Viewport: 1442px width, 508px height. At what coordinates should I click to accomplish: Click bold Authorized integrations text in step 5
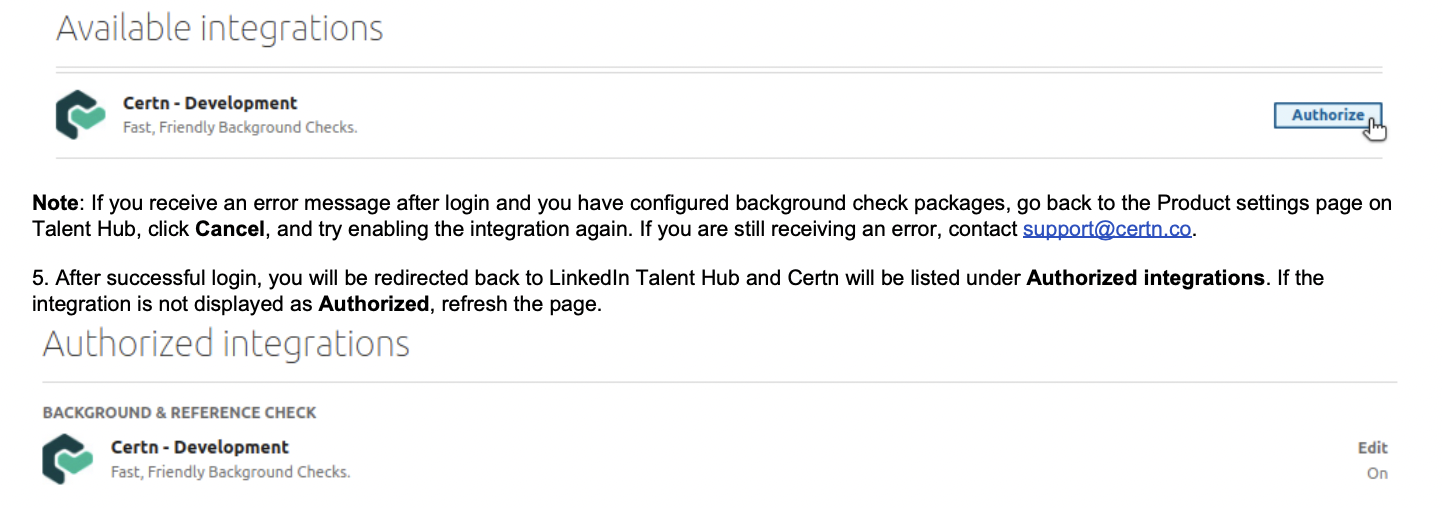click(1145, 278)
